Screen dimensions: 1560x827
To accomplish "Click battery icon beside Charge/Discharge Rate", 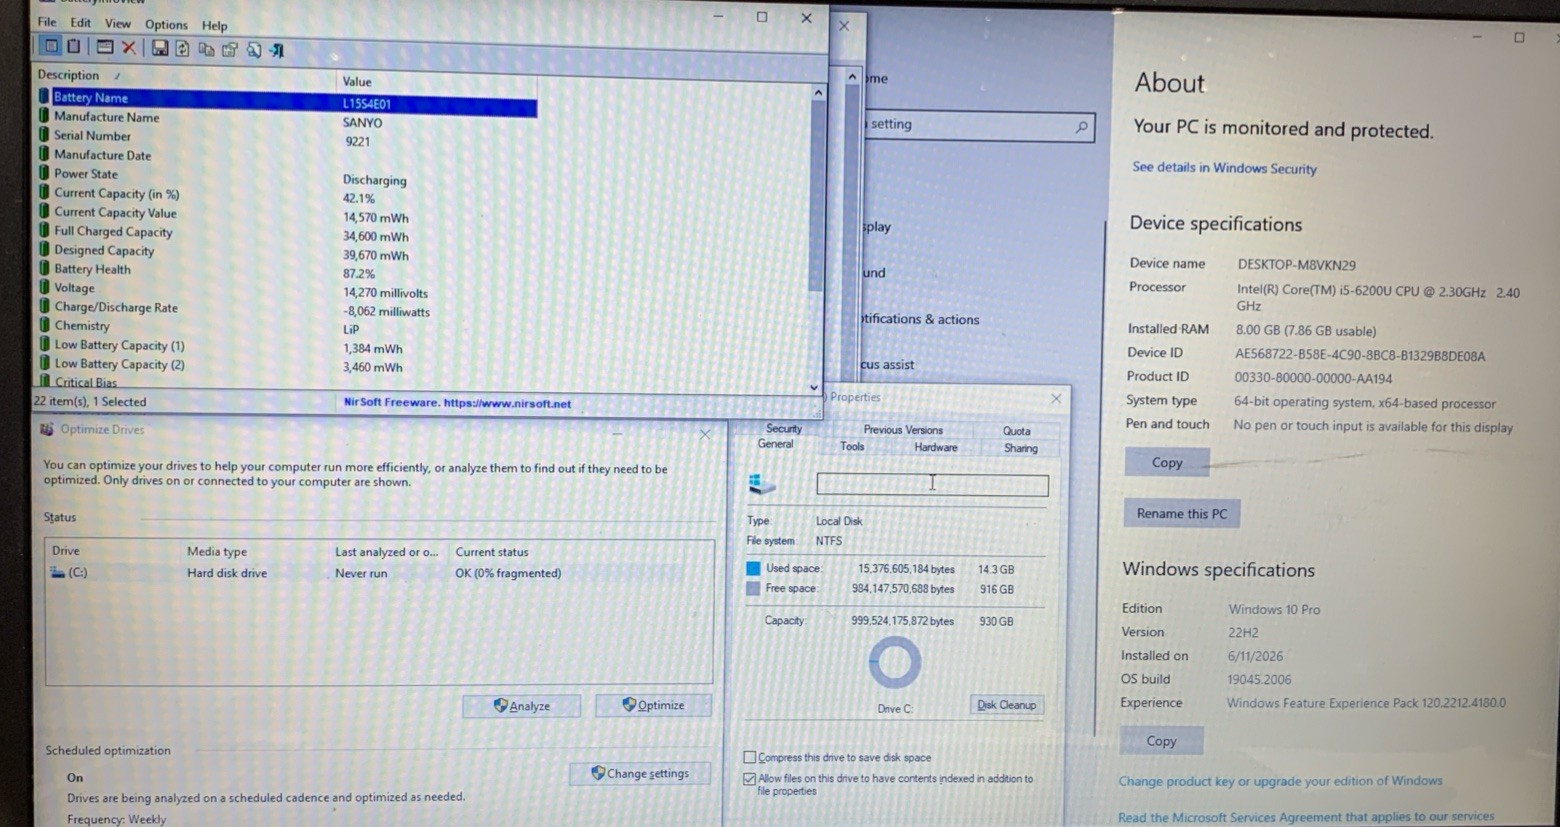I will pyautogui.click(x=44, y=306).
